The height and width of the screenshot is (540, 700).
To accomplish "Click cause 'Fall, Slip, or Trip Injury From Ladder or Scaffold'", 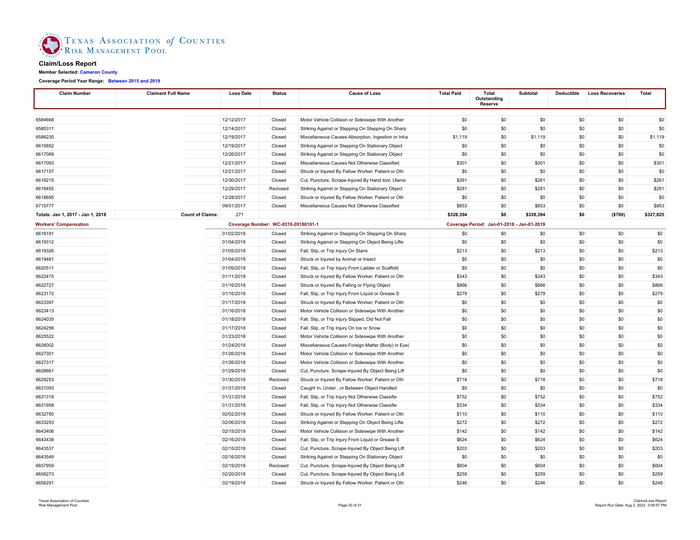I will (x=349, y=268).
